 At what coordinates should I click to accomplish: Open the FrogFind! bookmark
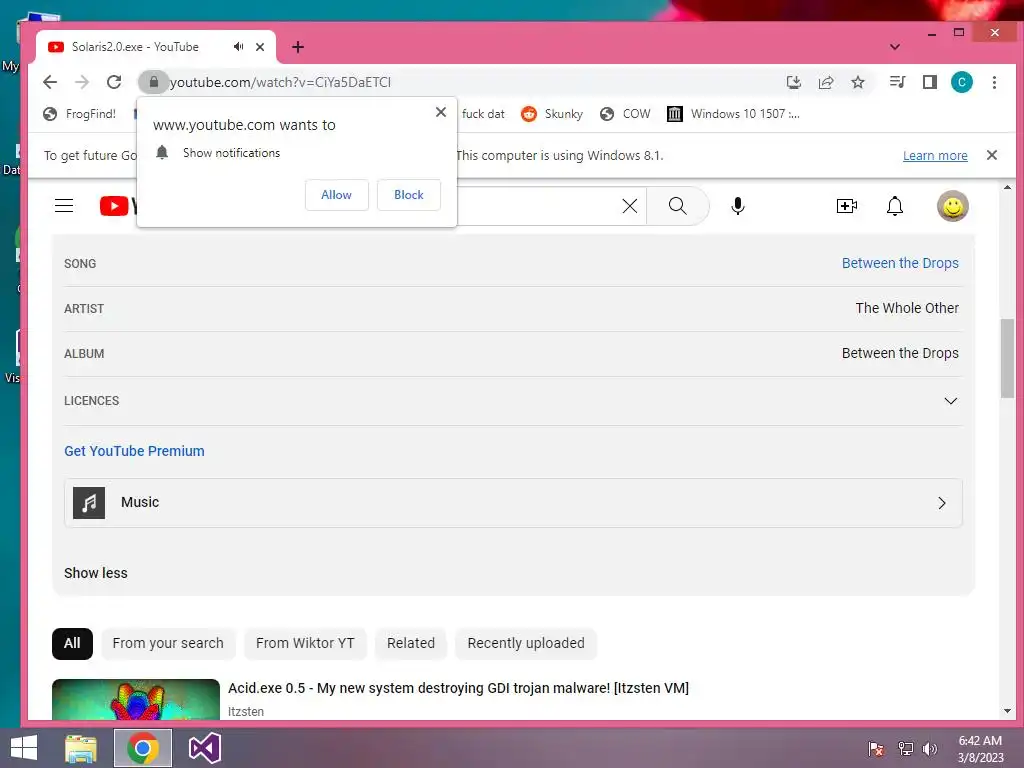(x=80, y=114)
